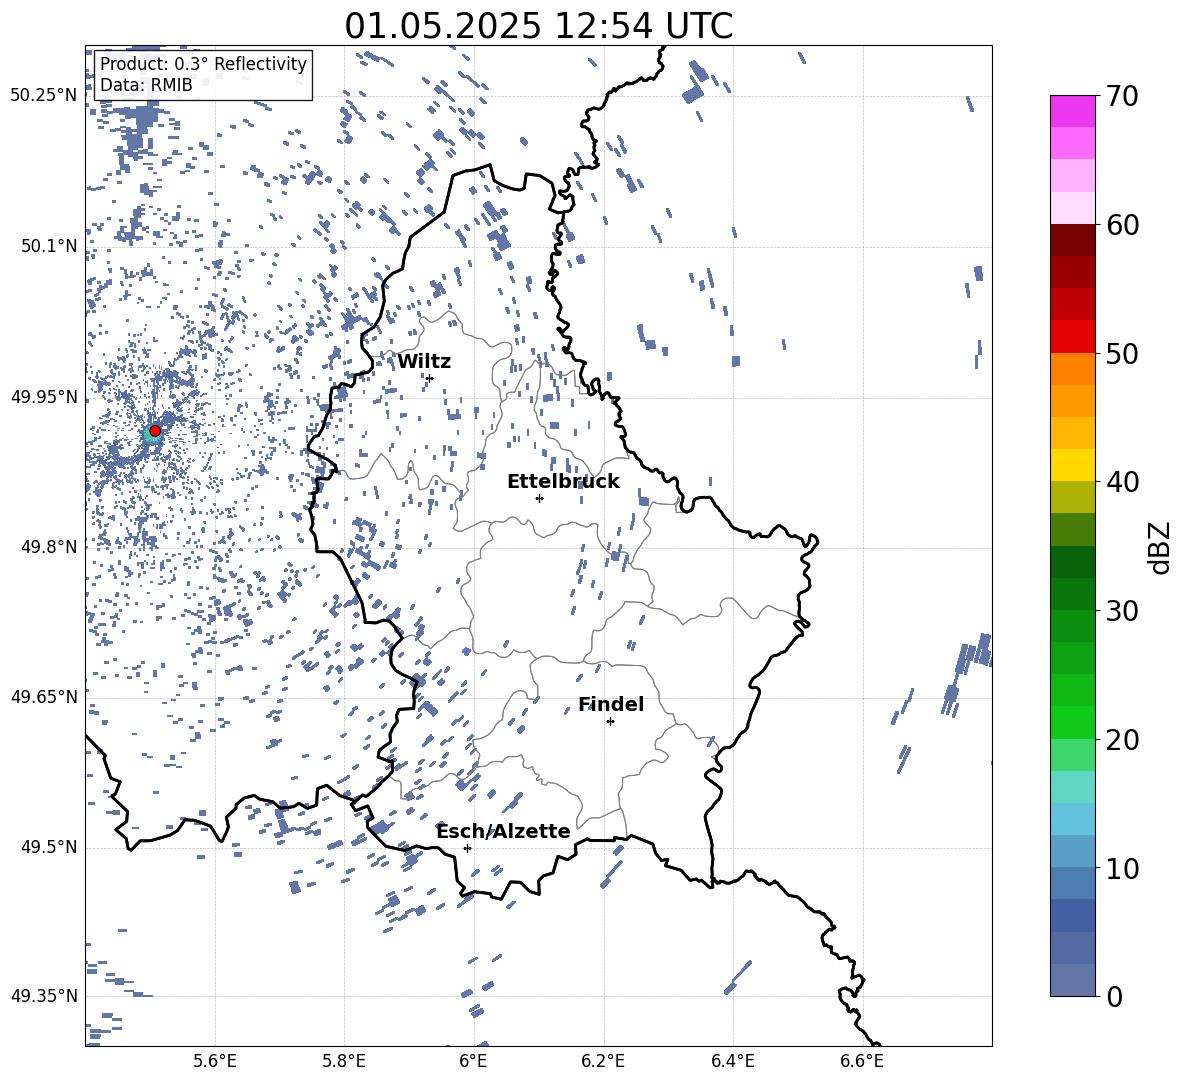Click the Product: 0.3° Reflectivity text
The image size is (1184, 1081).
pos(203,64)
